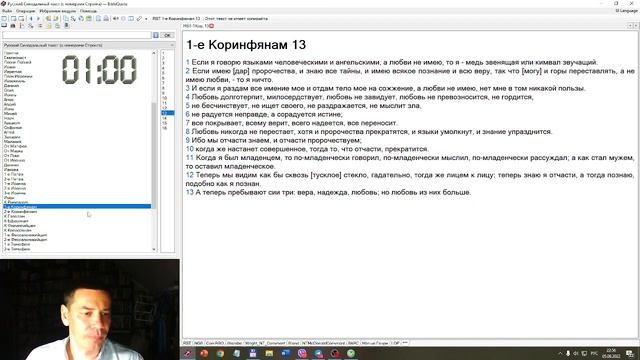Select К Римлянам in the book list
Screen dimensions: 640x360
tap(16, 202)
